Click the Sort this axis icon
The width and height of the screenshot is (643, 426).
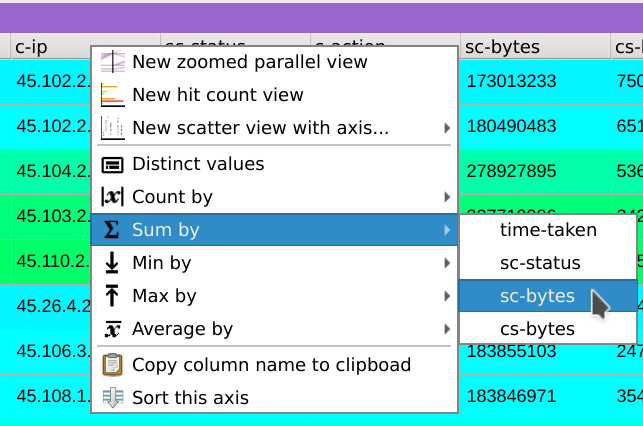(x=113, y=398)
